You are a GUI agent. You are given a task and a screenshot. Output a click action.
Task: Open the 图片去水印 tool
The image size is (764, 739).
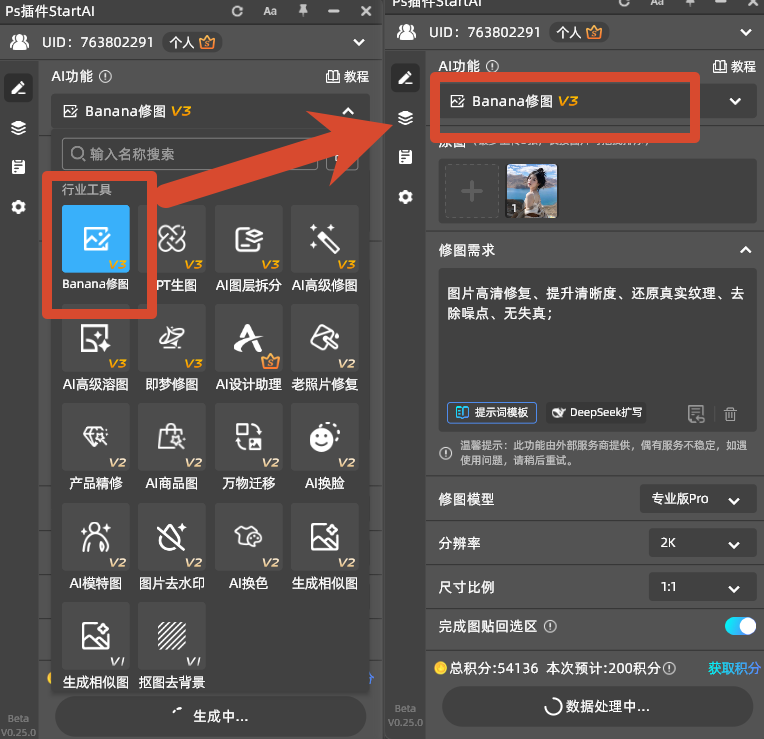pos(172,537)
